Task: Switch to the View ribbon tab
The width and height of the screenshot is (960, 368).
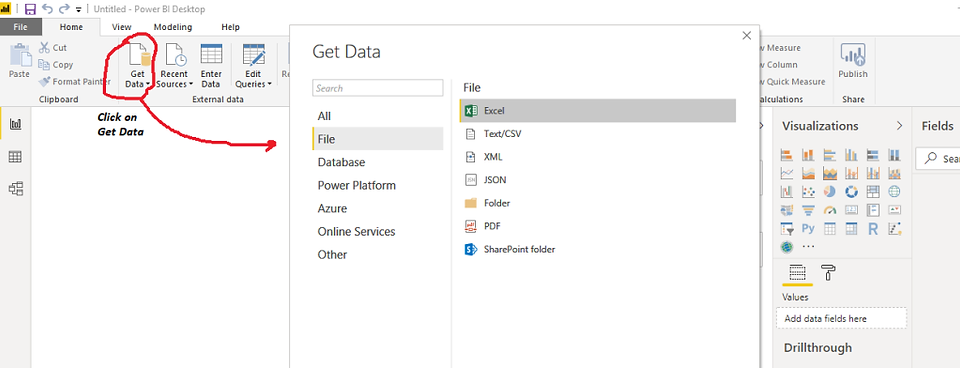Action: click(122, 27)
